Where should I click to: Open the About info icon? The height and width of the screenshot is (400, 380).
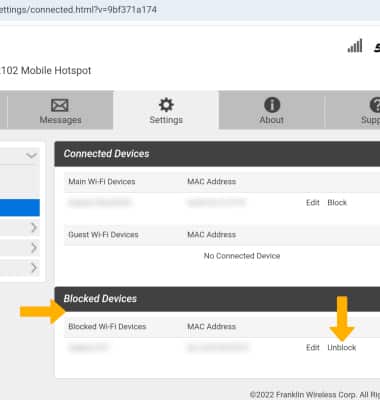tap(272, 105)
